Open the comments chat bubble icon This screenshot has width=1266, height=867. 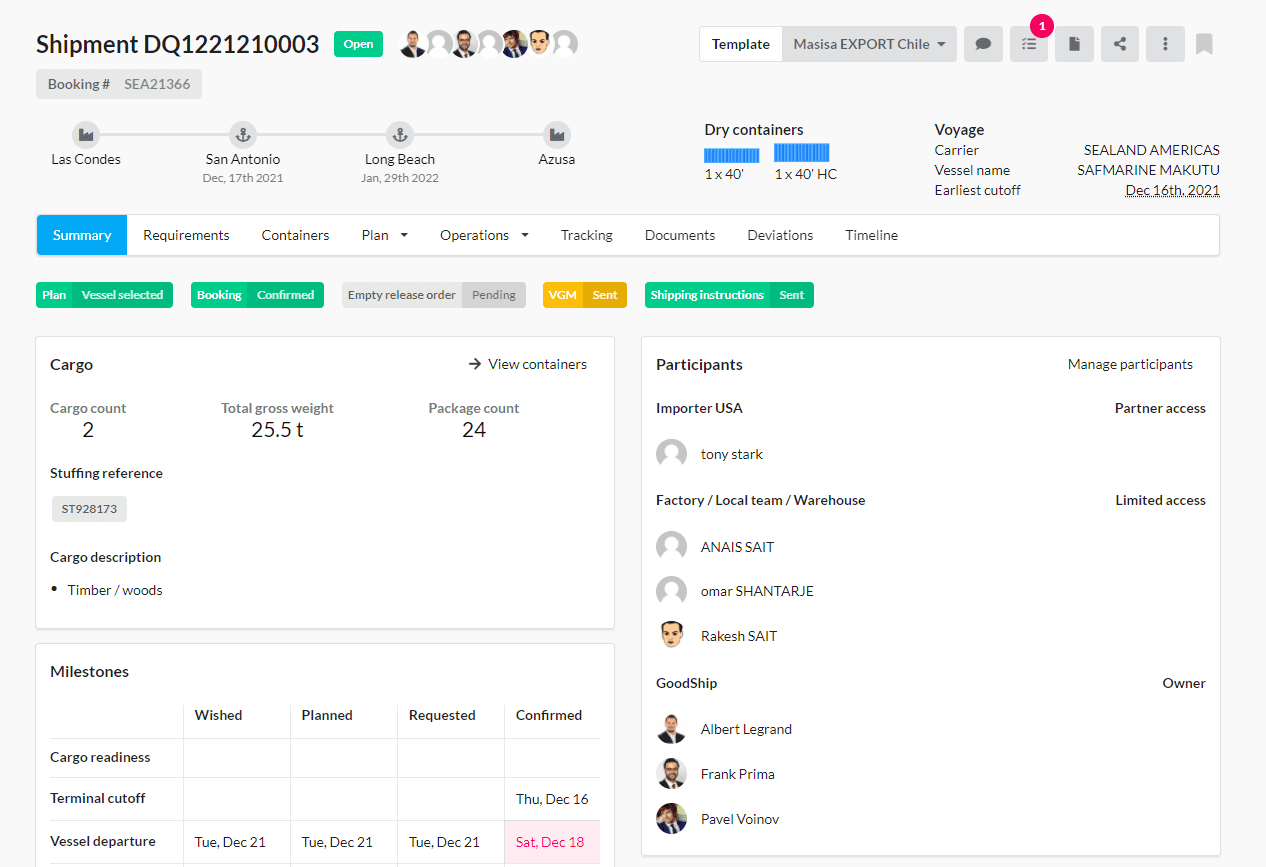point(983,44)
